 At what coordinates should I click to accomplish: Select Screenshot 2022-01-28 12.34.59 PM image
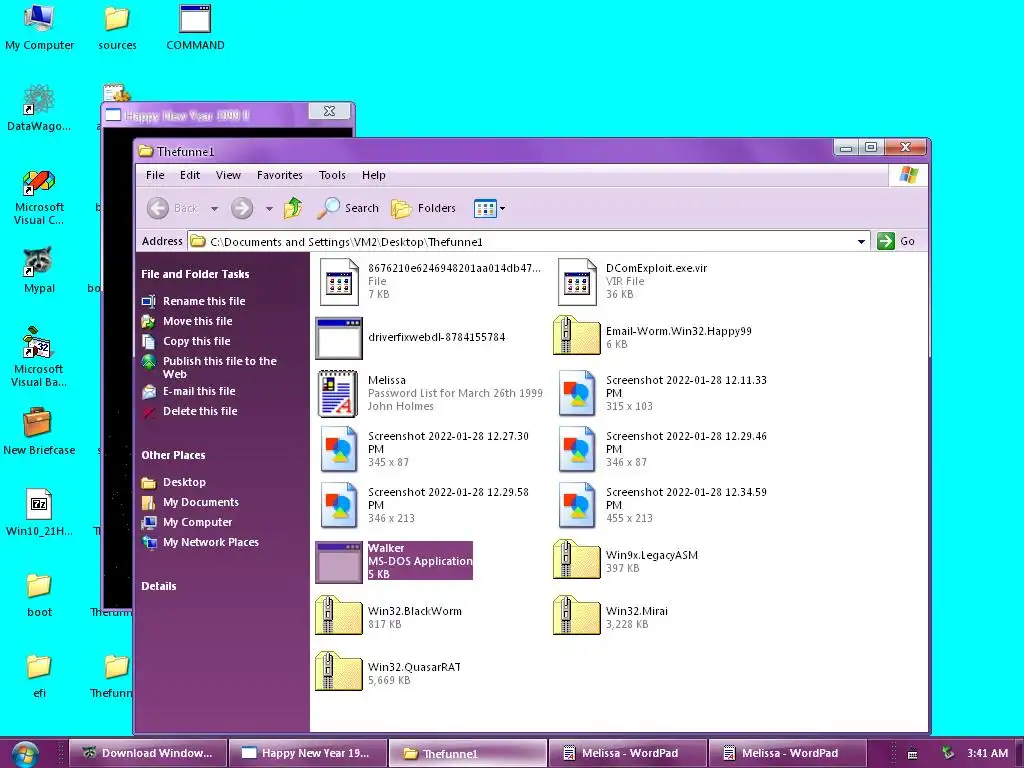577,505
